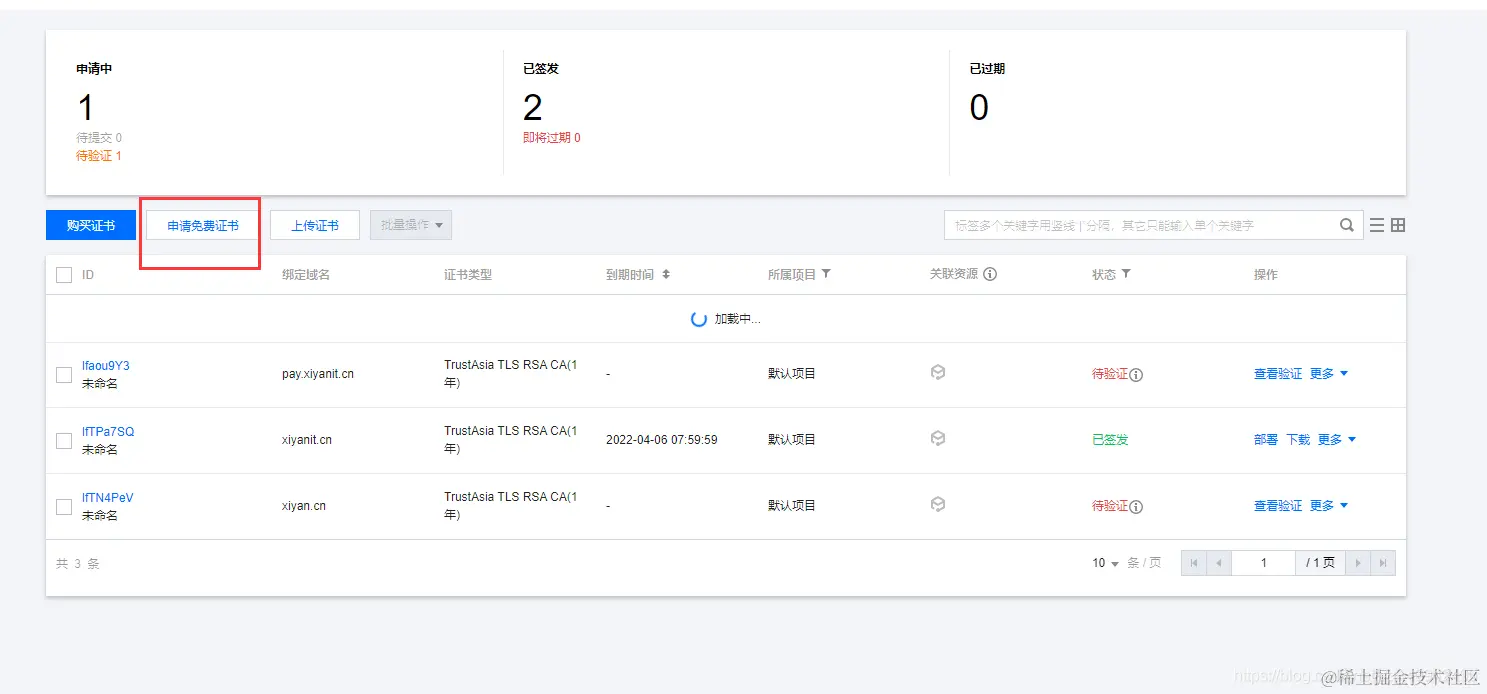Screen dimensions: 1487x694
Task: Open certificate link lfTN4PeV
Action: tap(107, 497)
